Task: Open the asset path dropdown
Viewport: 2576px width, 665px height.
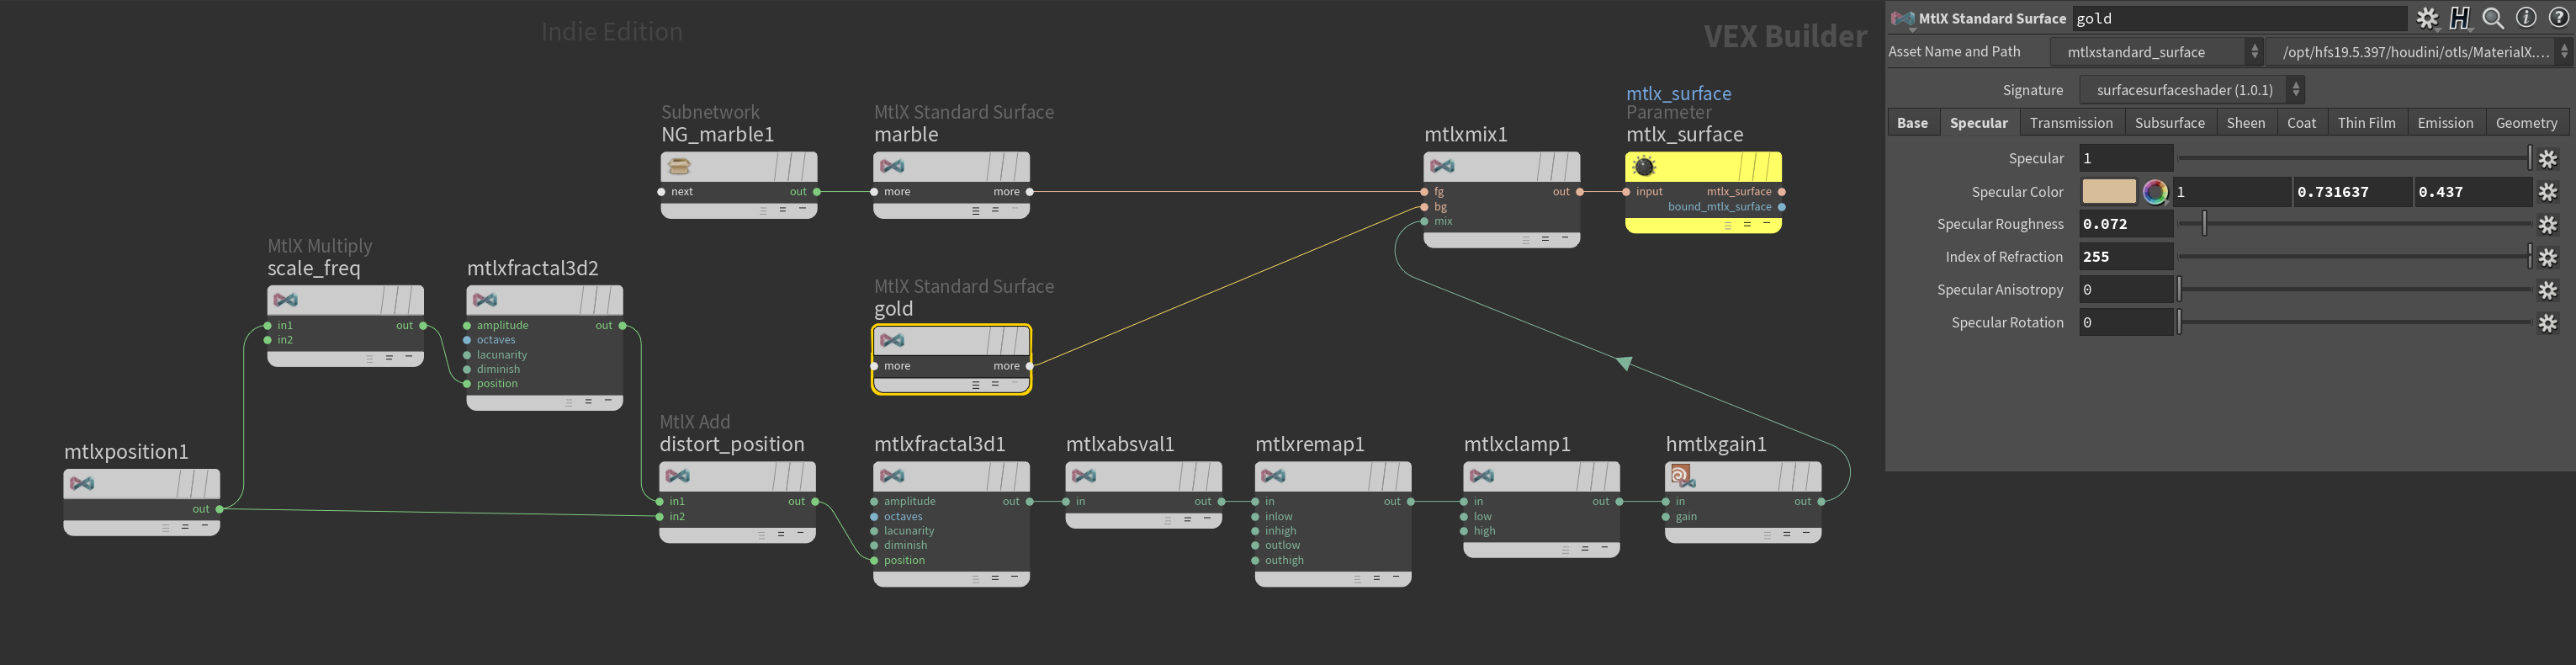Action: 2564,52
